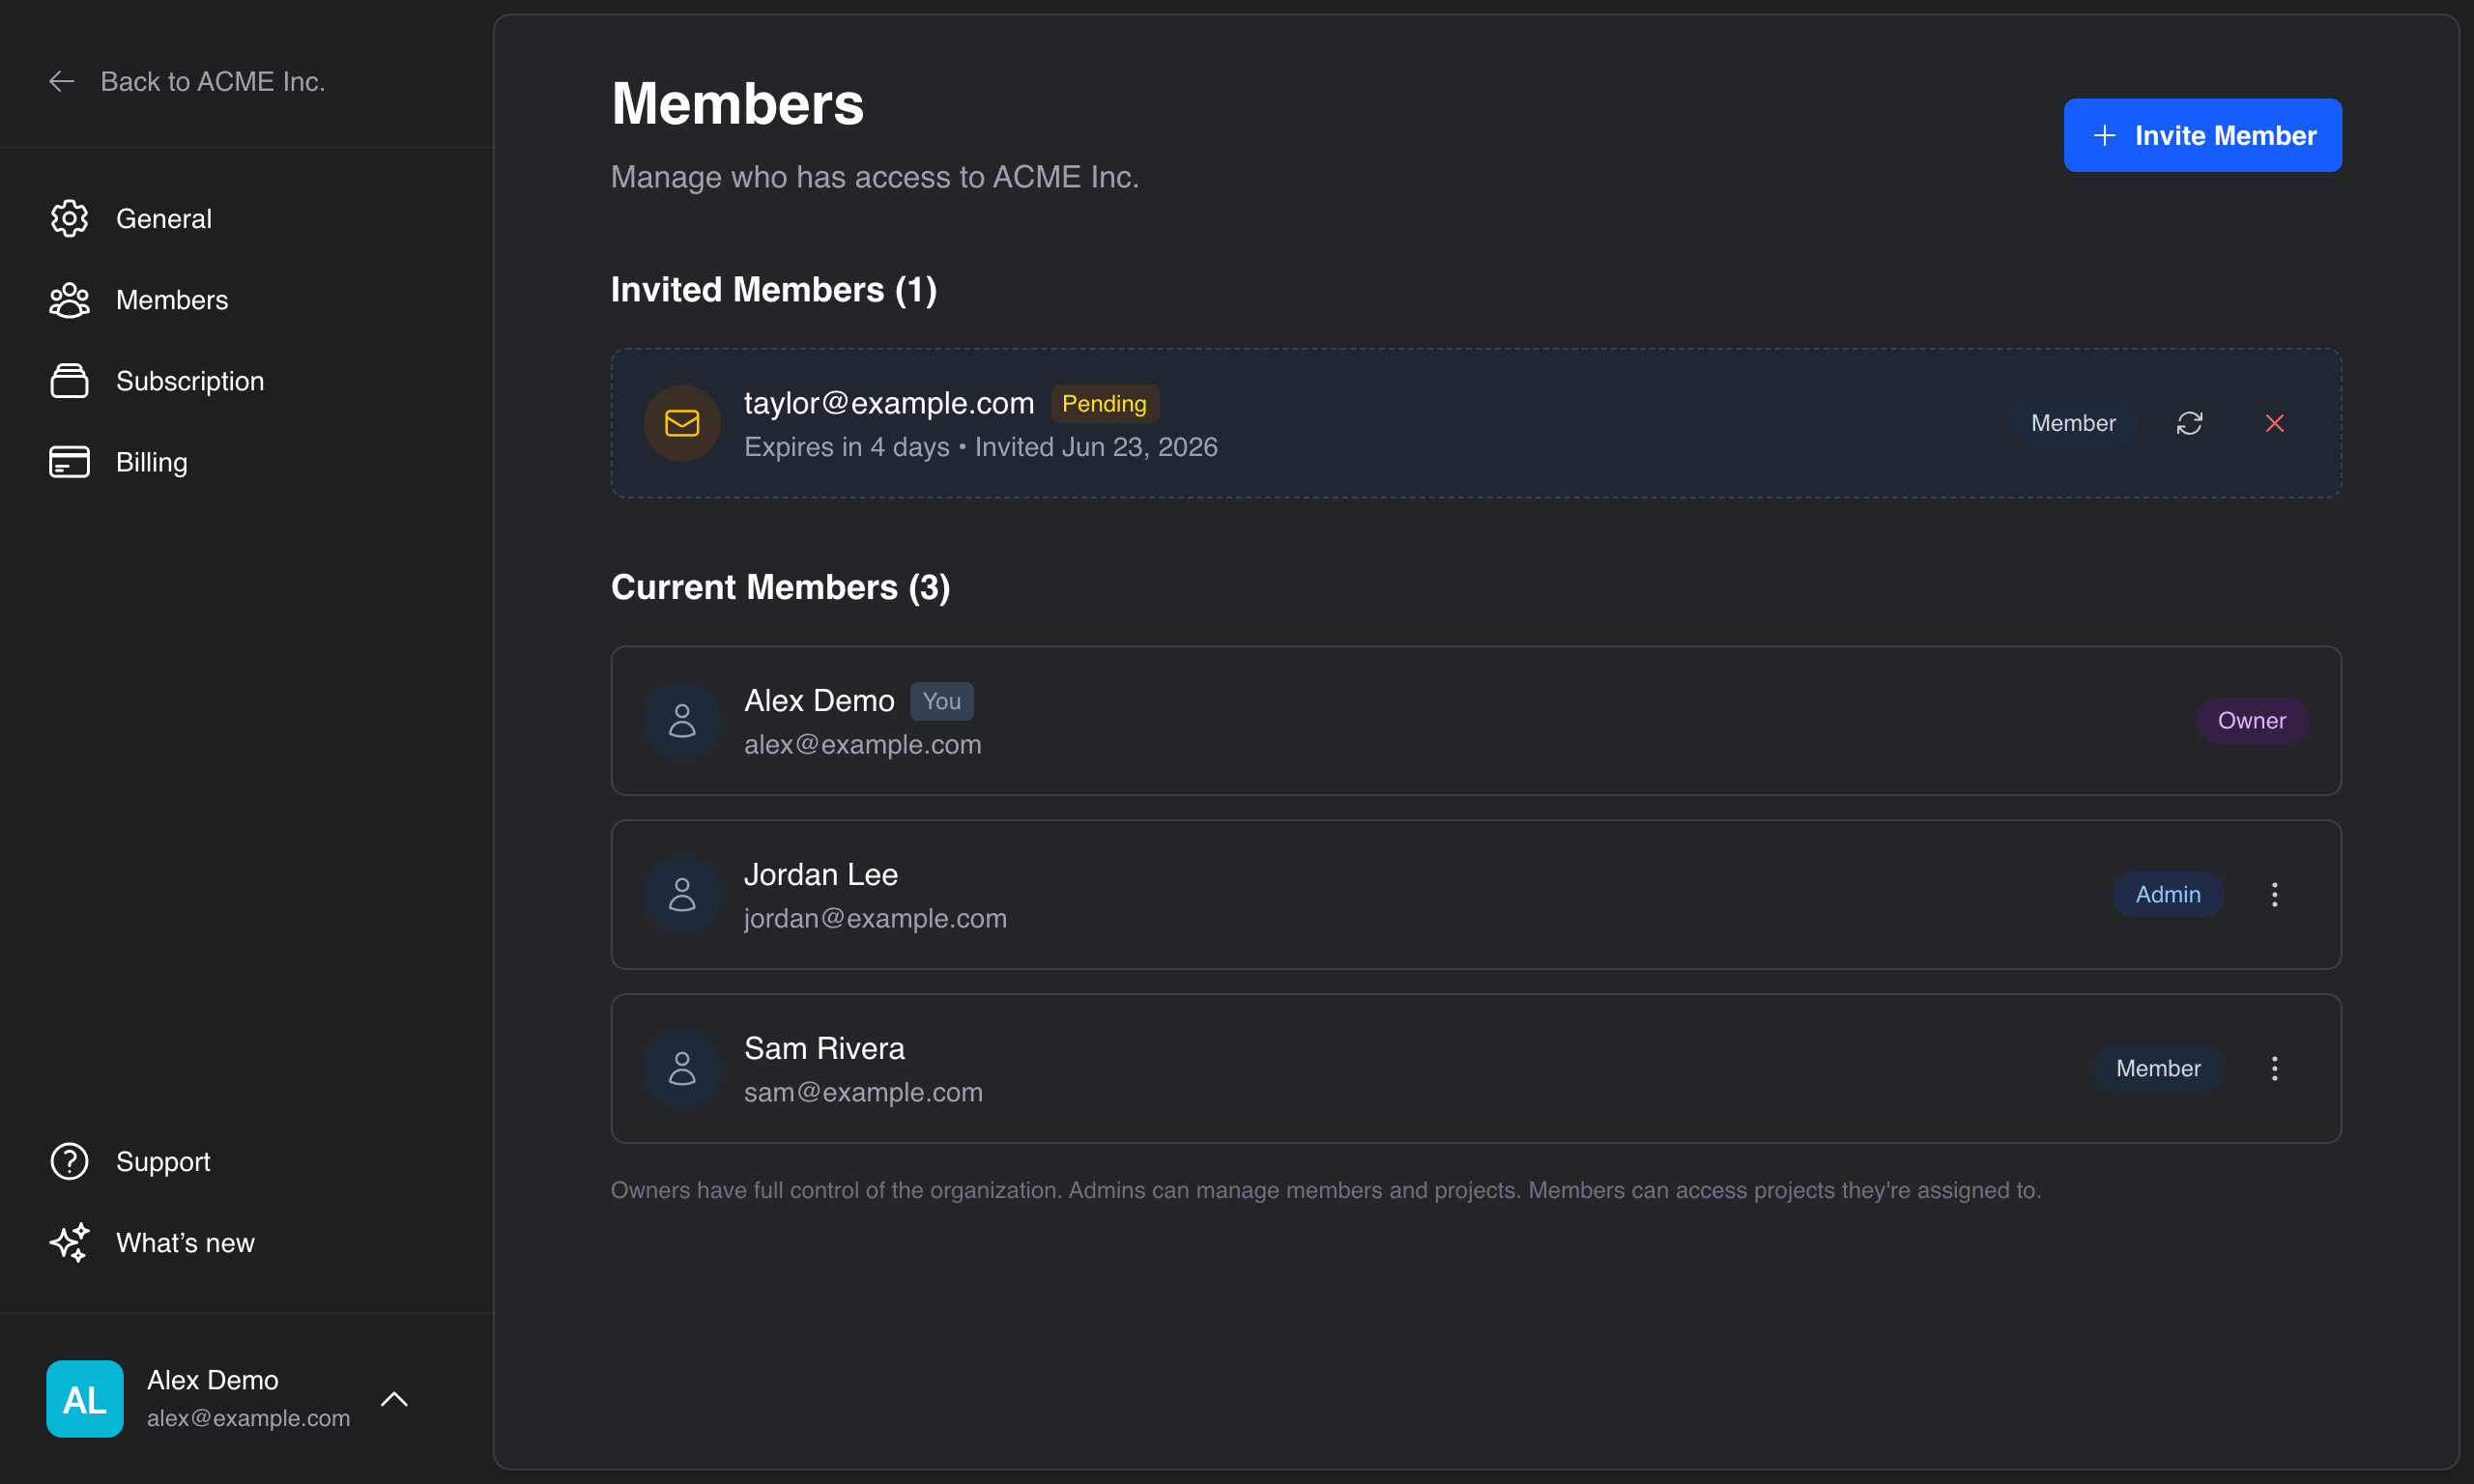Click the Billing credit card icon

[69, 462]
